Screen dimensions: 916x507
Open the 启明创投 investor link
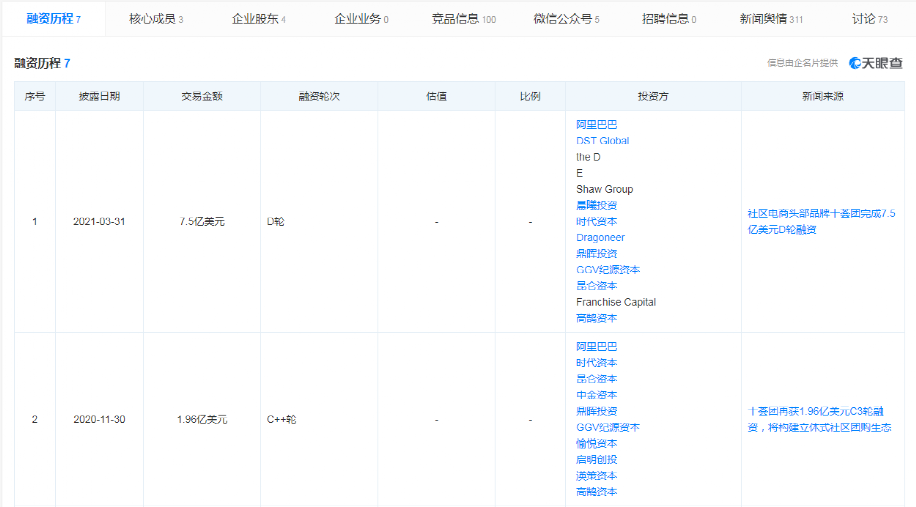click(596, 460)
